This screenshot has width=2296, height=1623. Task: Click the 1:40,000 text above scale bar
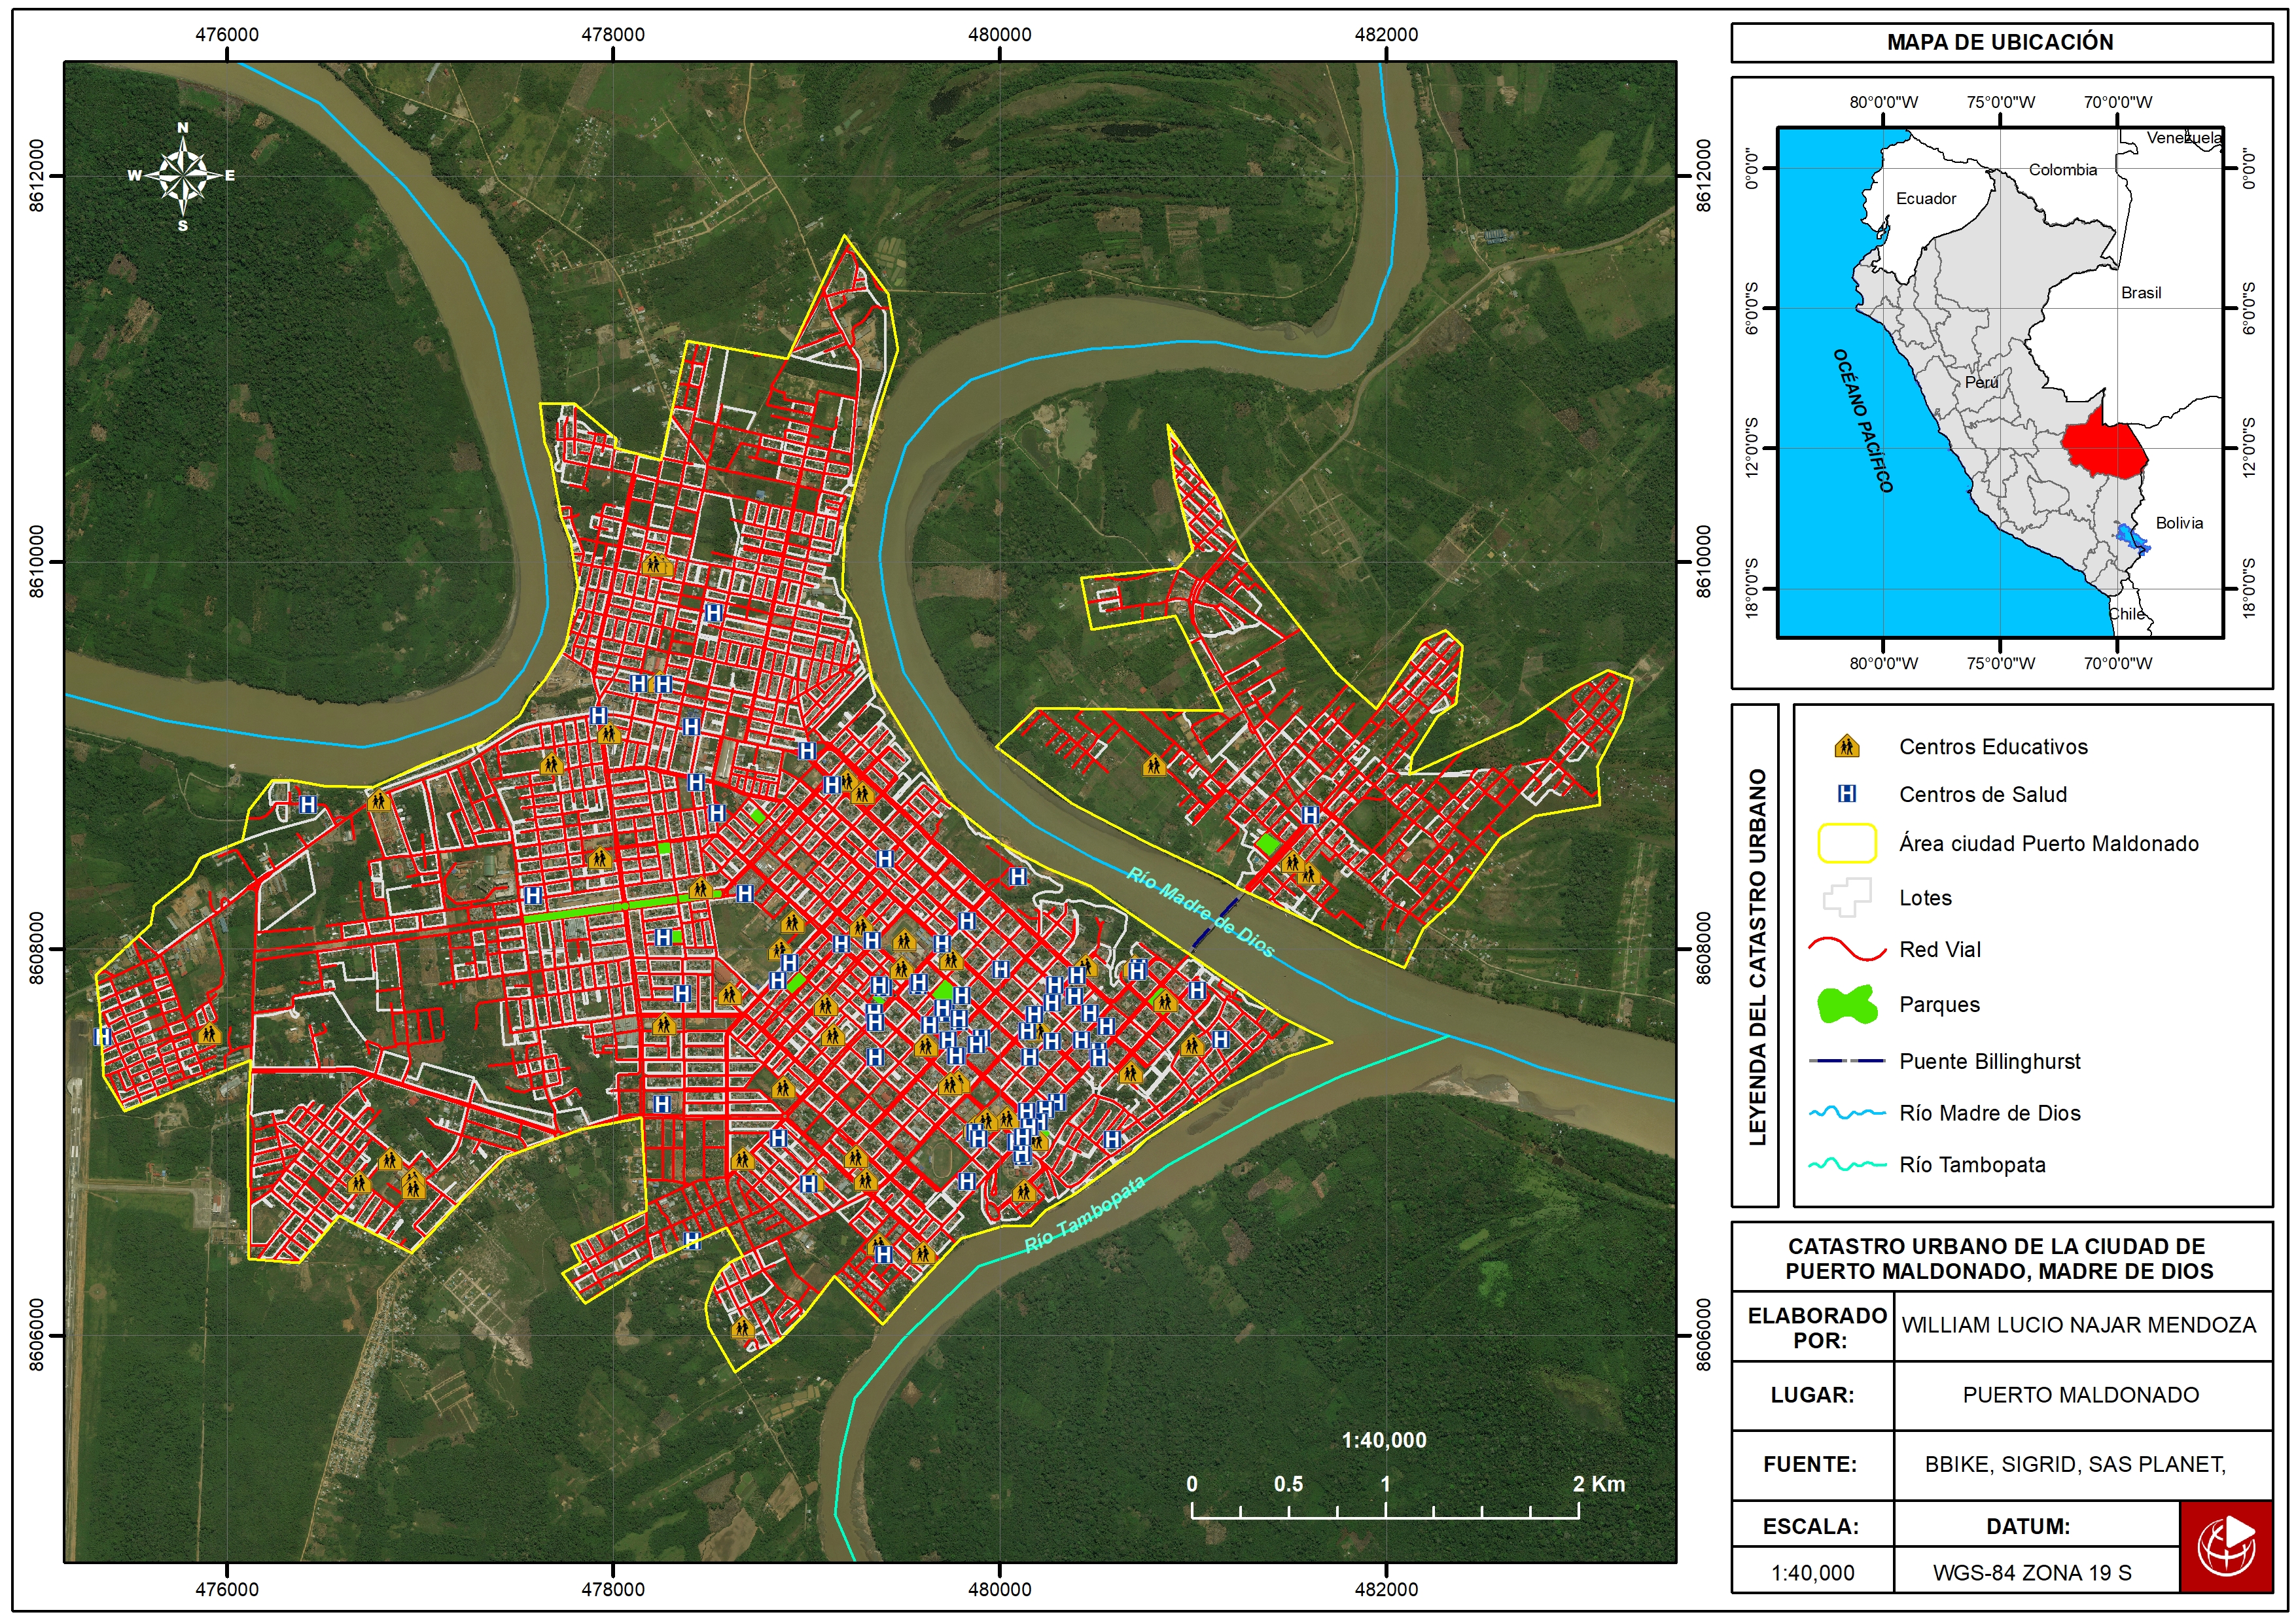(1384, 1440)
